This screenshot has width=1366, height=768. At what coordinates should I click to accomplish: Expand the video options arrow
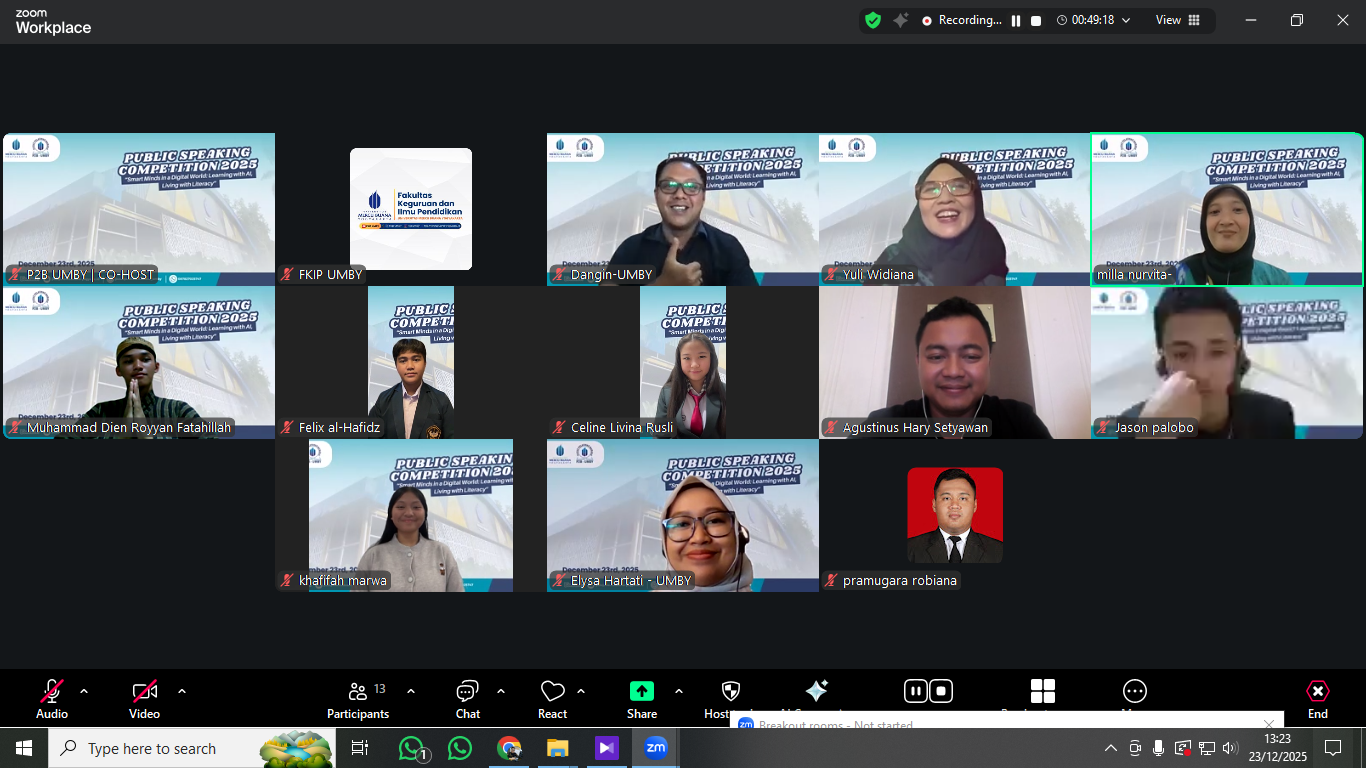(182, 691)
